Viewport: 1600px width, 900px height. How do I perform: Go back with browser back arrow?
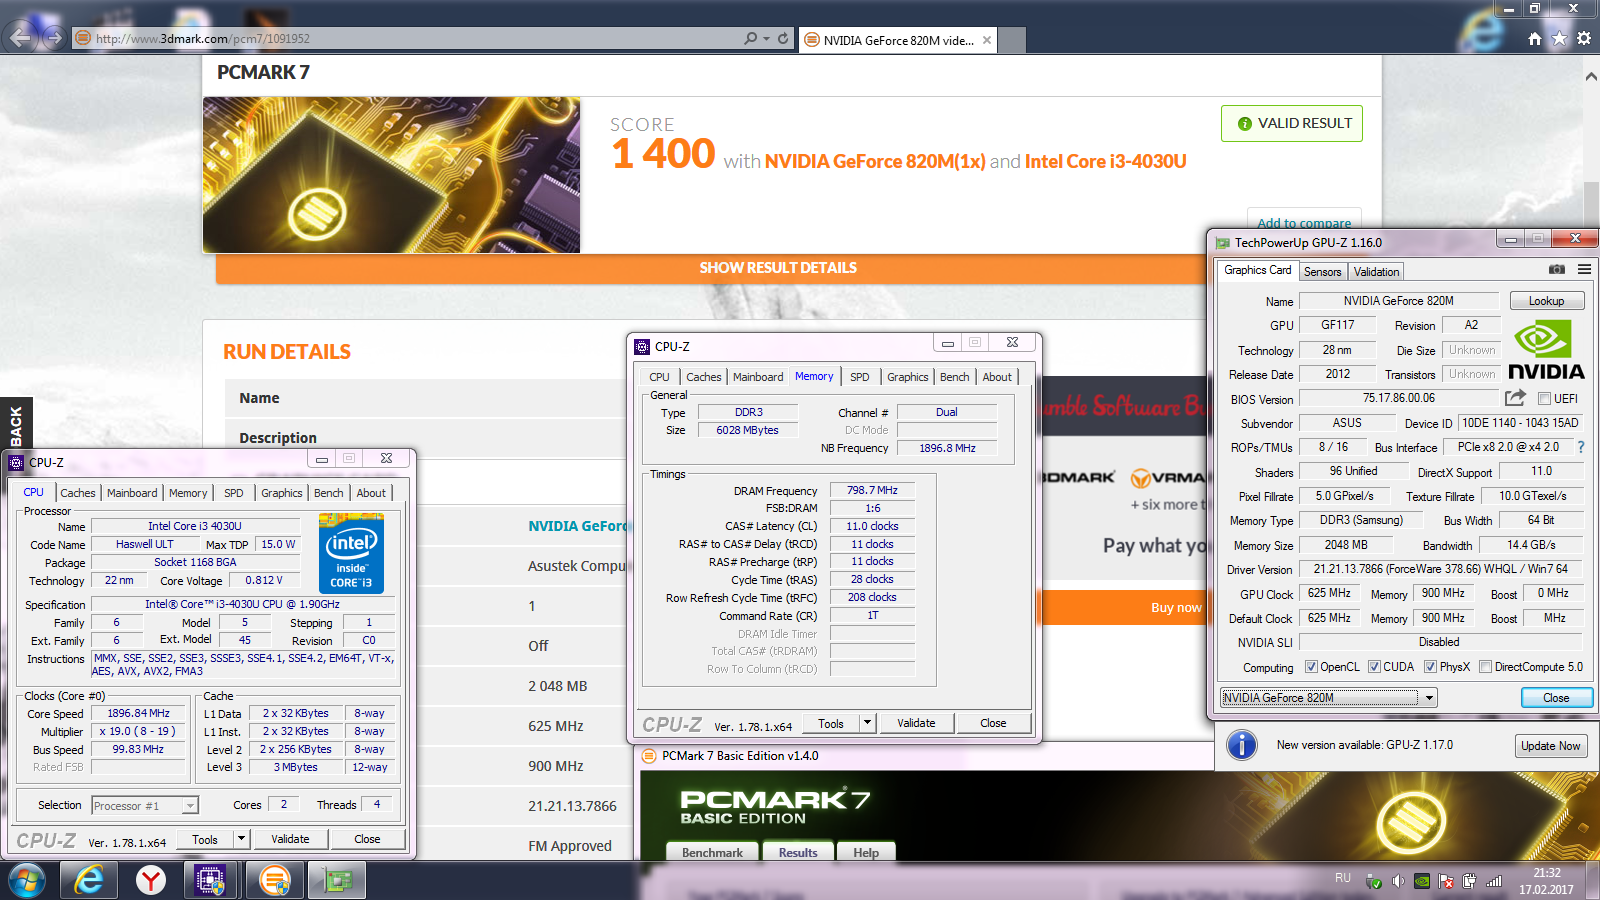pos(20,38)
